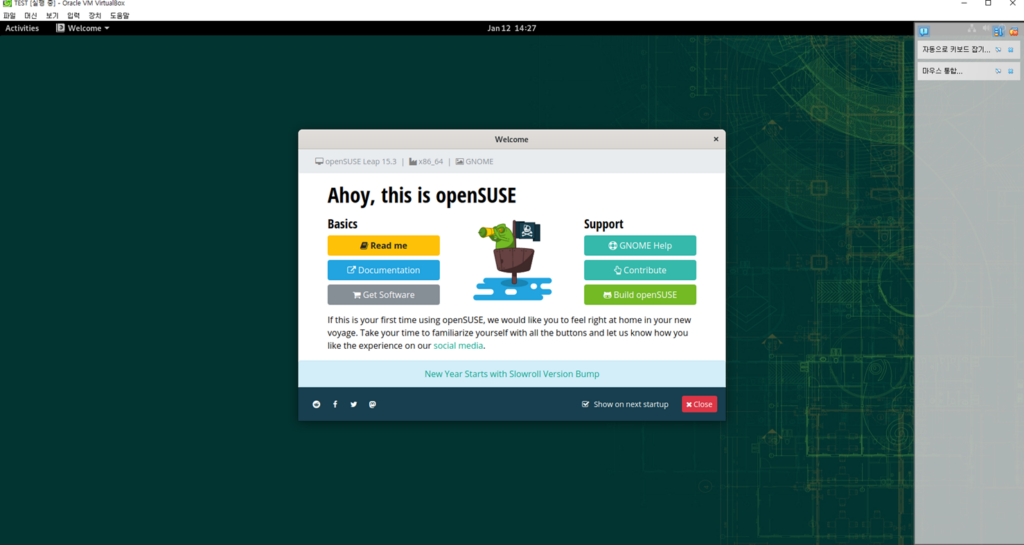Screen dimensions: 1024x545
Task: Dismiss the 마우스 통합 notification
Action: coord(1010,71)
